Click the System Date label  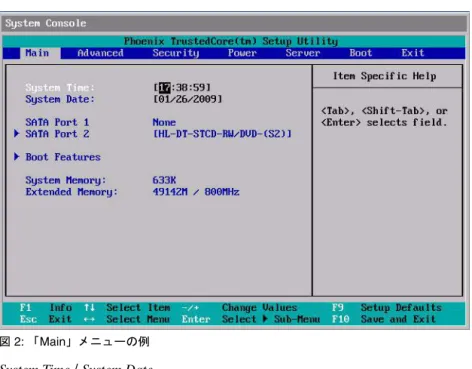coord(60,99)
